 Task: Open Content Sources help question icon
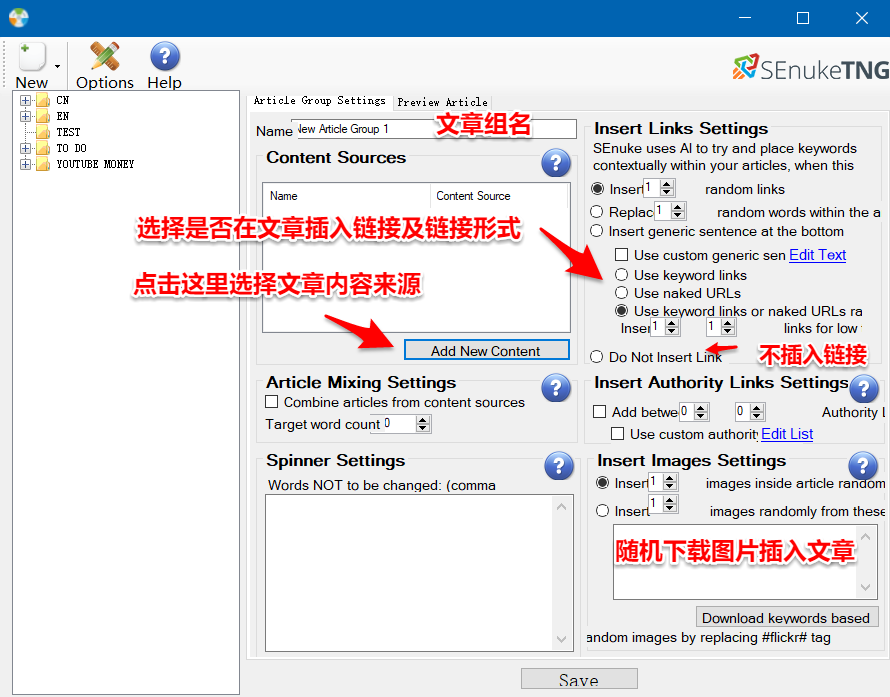pos(556,163)
